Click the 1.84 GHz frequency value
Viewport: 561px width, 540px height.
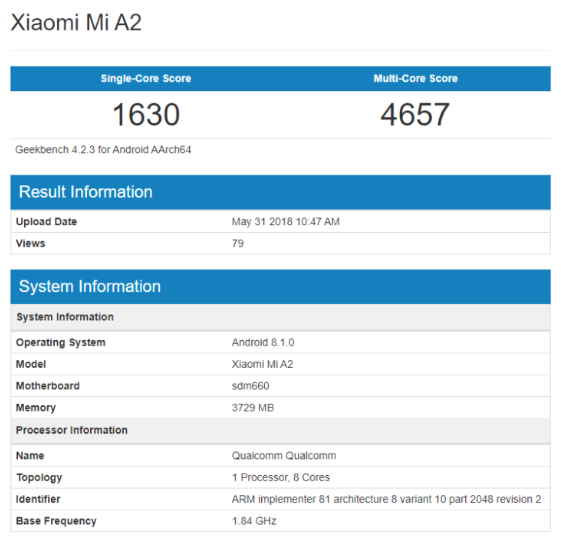point(254,521)
